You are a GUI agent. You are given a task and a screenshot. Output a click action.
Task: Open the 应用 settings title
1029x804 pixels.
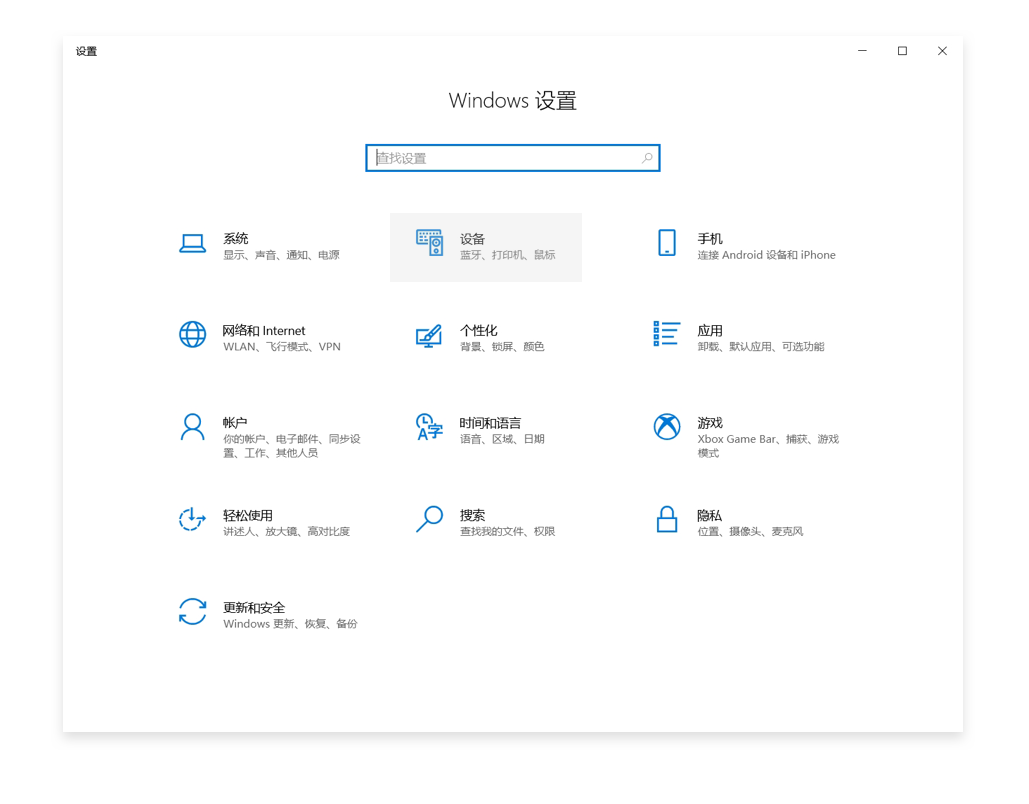coord(710,331)
